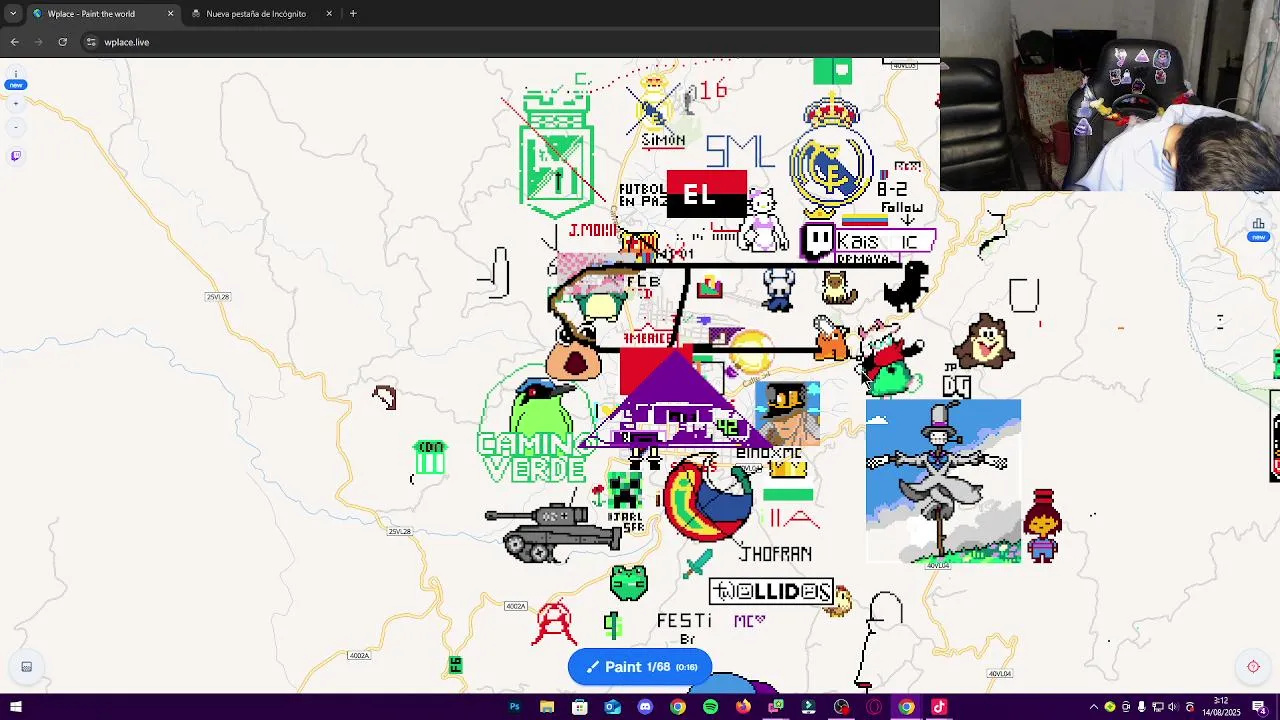Open Spotify from the taskbar

pos(710,707)
